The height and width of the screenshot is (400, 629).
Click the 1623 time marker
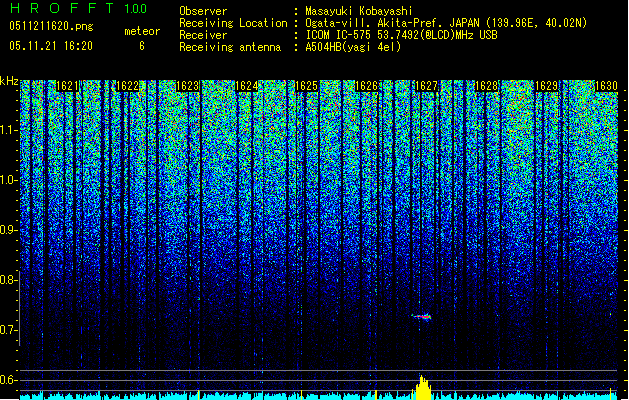[x=187, y=86]
